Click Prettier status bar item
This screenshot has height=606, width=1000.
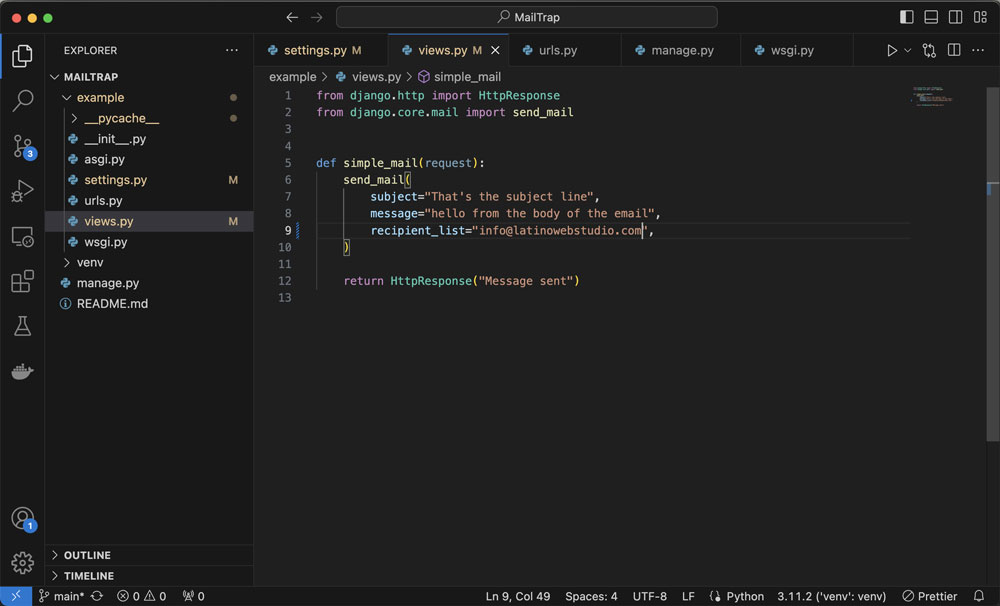(x=930, y=596)
